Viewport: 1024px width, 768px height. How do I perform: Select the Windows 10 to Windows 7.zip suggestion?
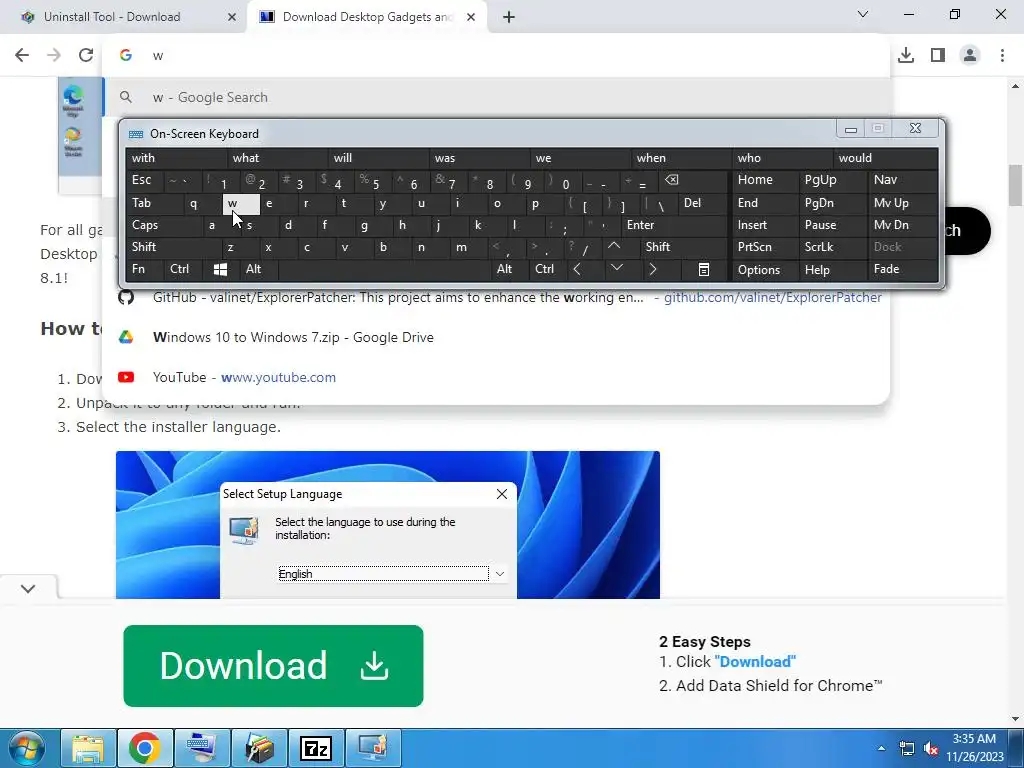click(x=496, y=338)
